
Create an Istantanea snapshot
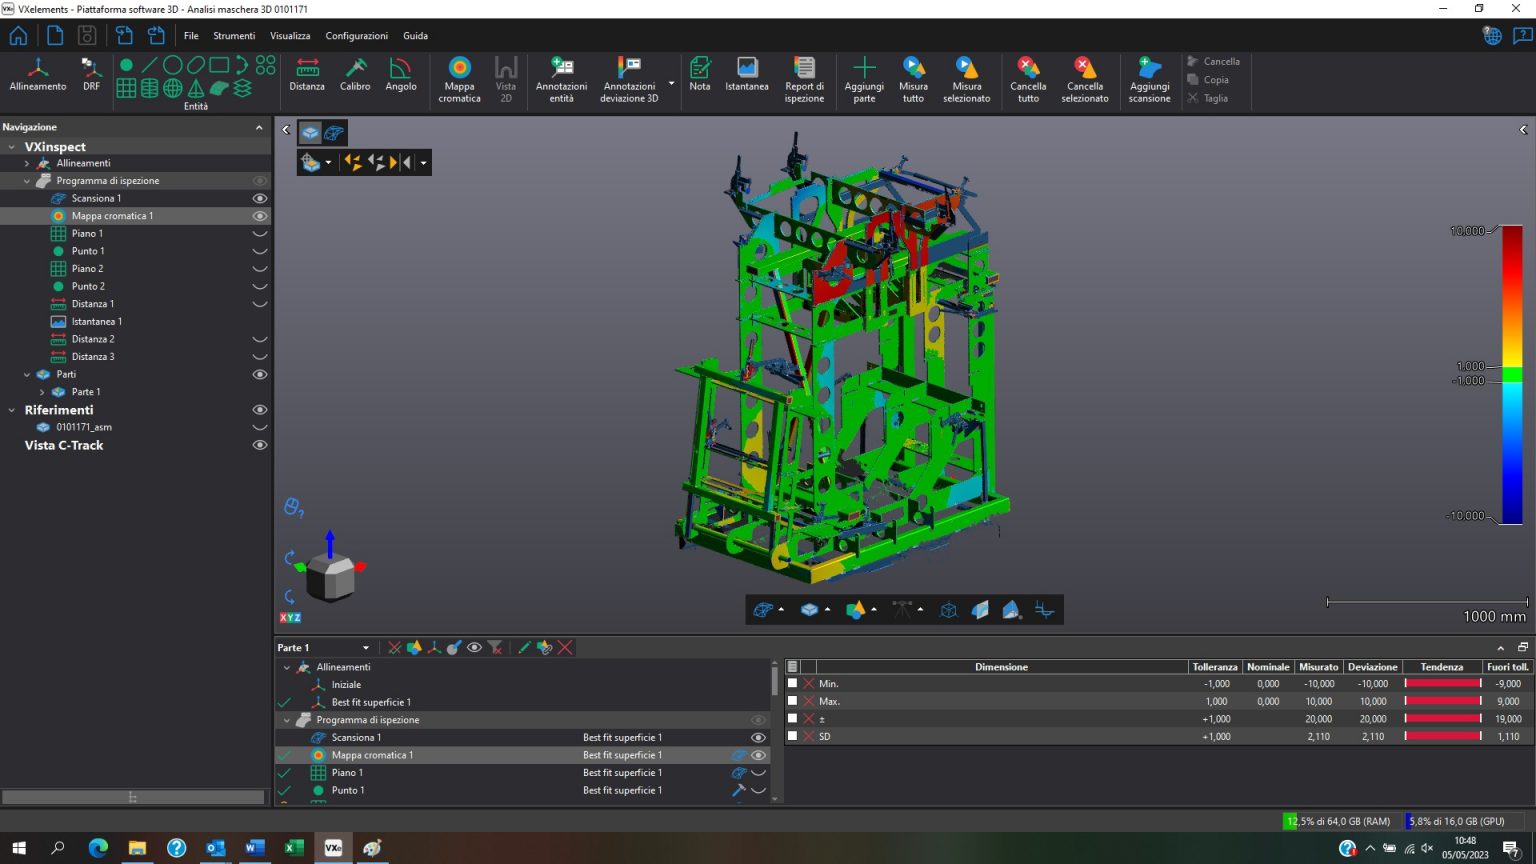coord(745,80)
